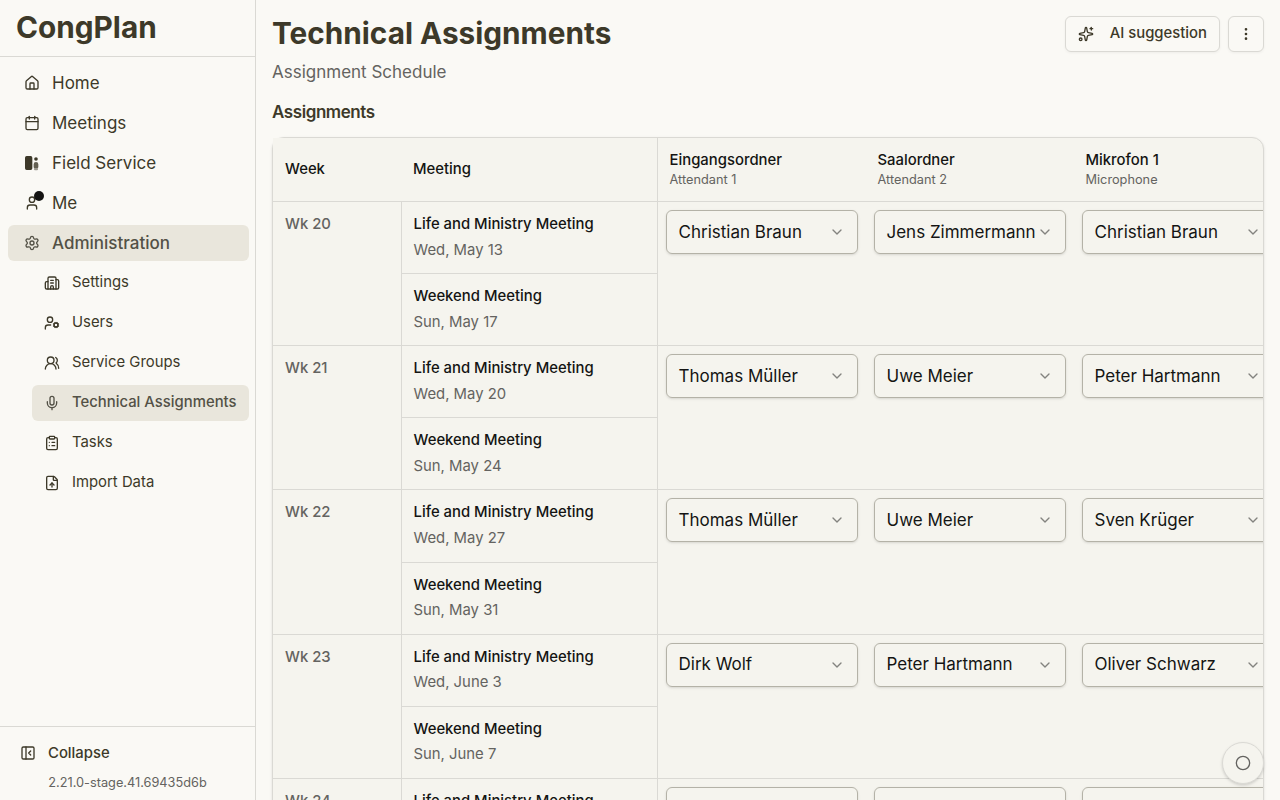Select Life and Ministry Meeting Wed, May 20
The height and width of the screenshot is (800, 1280).
coord(529,381)
